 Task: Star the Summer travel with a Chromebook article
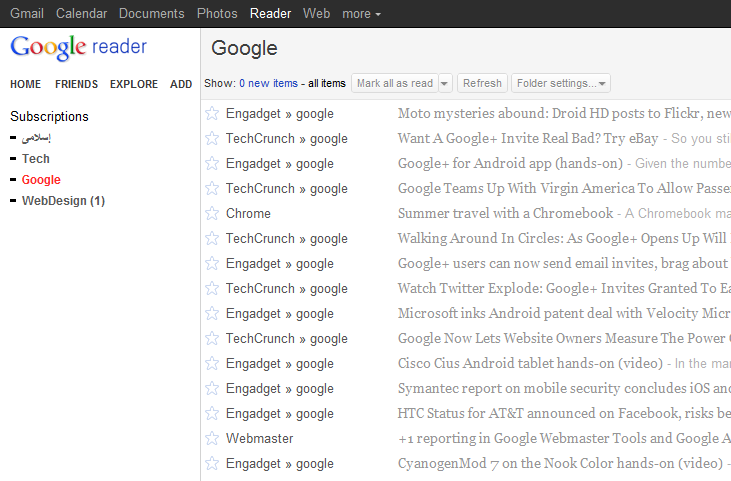click(x=212, y=213)
